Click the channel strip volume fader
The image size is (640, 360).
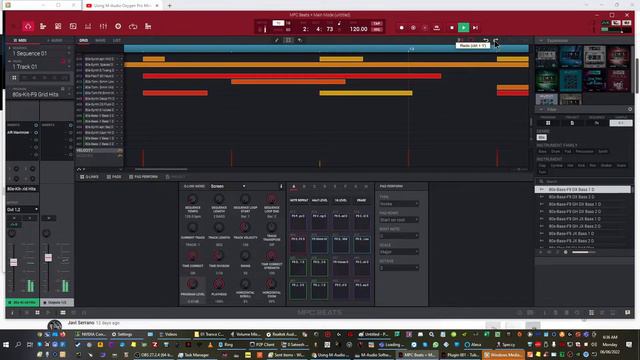pyautogui.click(x=13, y=262)
